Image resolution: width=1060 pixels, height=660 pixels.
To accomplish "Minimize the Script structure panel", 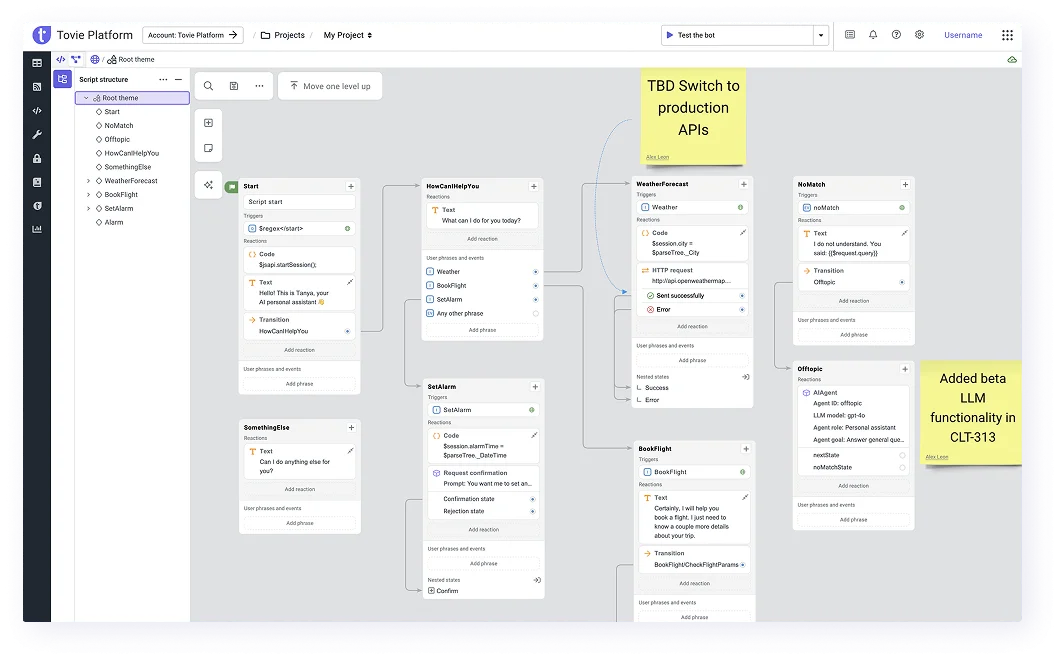I will point(178,80).
